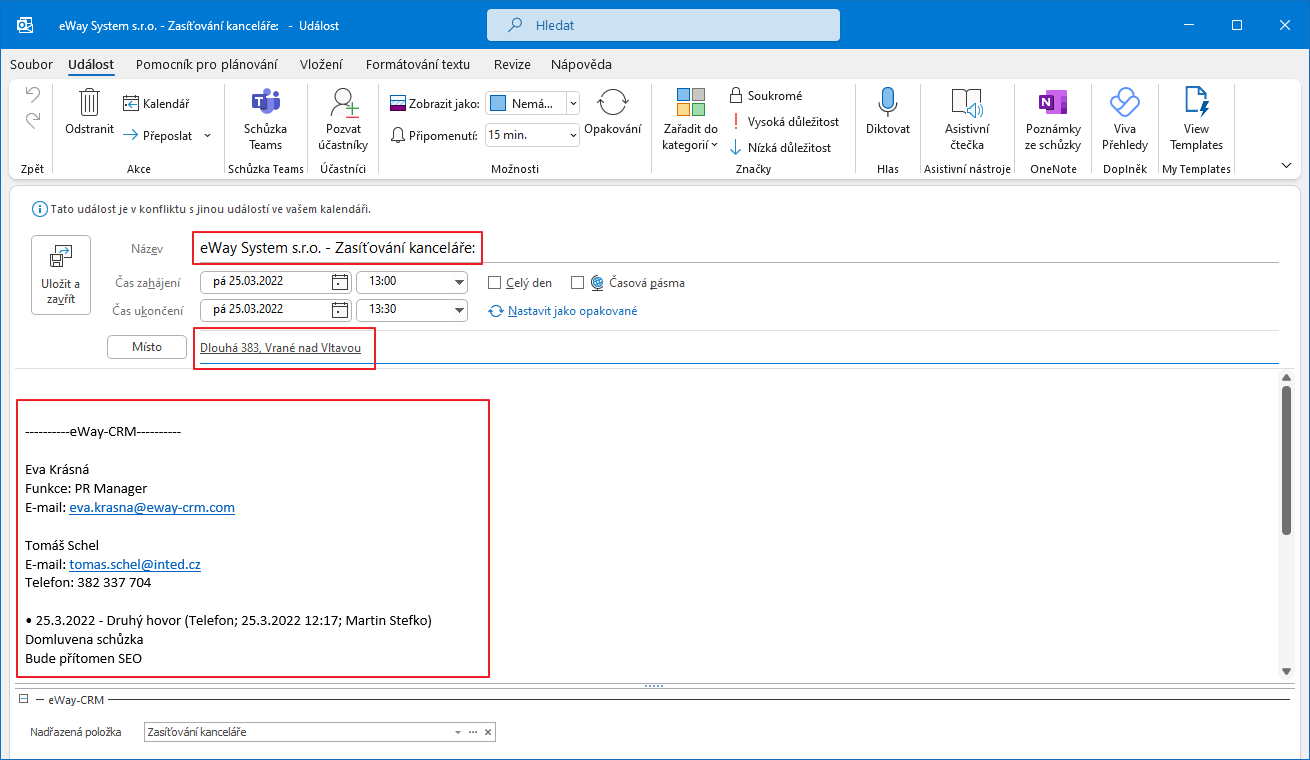Clear the Nadřazená položka with X
Viewport: 1310px width, 760px height.
487,732
